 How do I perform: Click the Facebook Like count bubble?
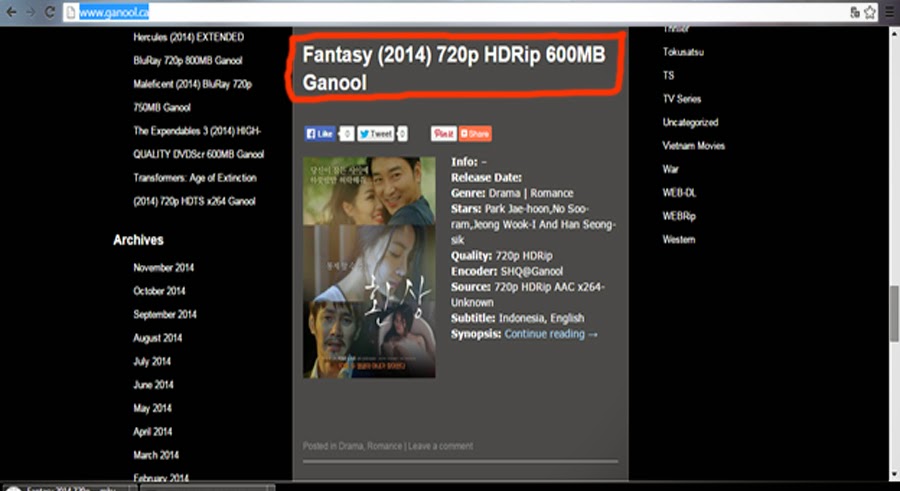pos(346,134)
